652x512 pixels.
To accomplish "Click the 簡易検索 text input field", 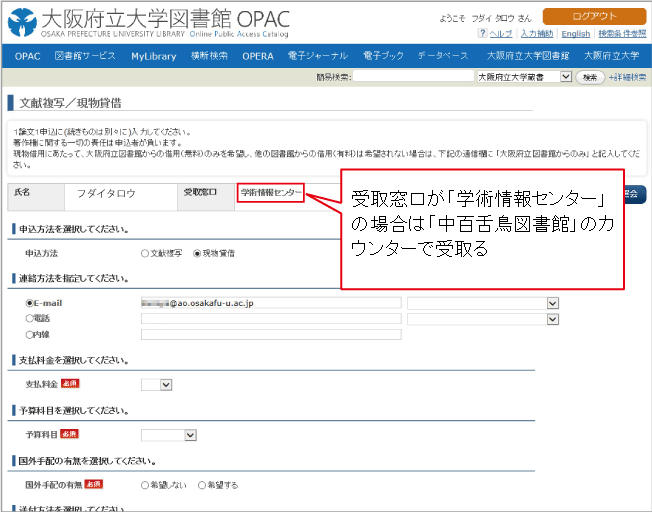I will tap(412, 76).
